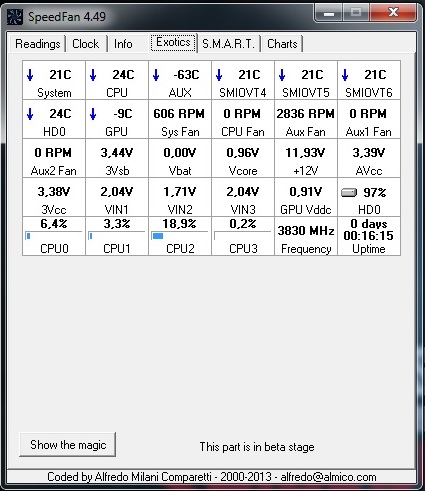Open the S.M.A.R.T. tab
This screenshot has height=491, width=425.
point(229,44)
